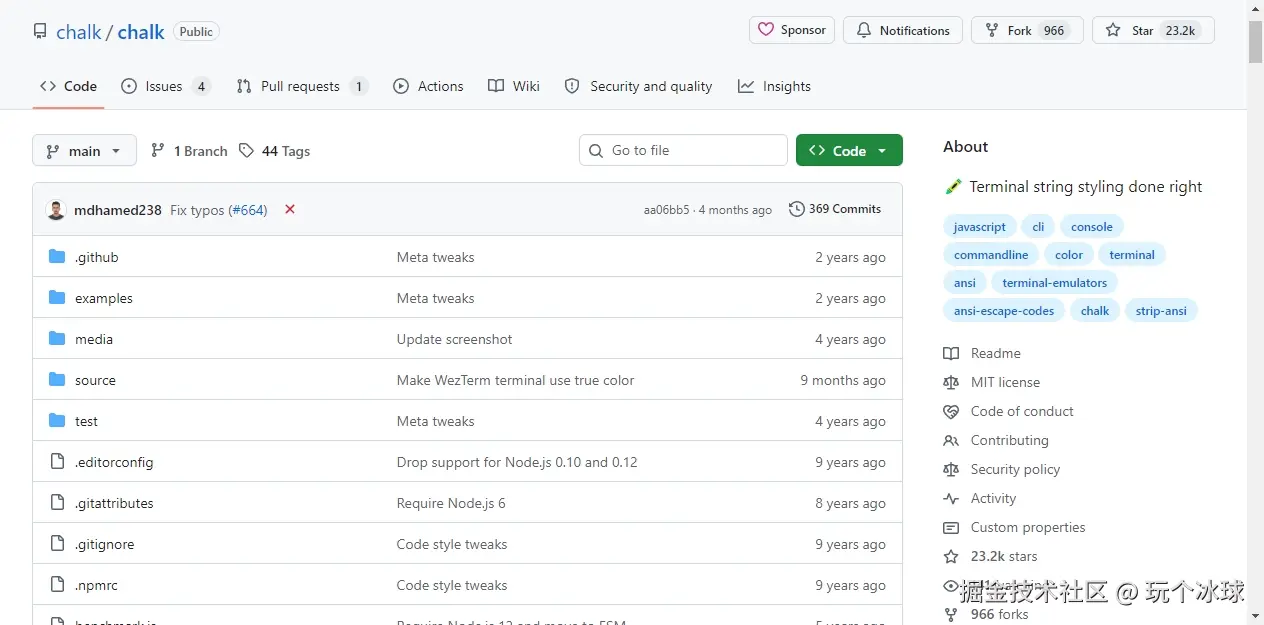1264x625 pixels.
Task: Go to the Actions tab
Action: (428, 86)
